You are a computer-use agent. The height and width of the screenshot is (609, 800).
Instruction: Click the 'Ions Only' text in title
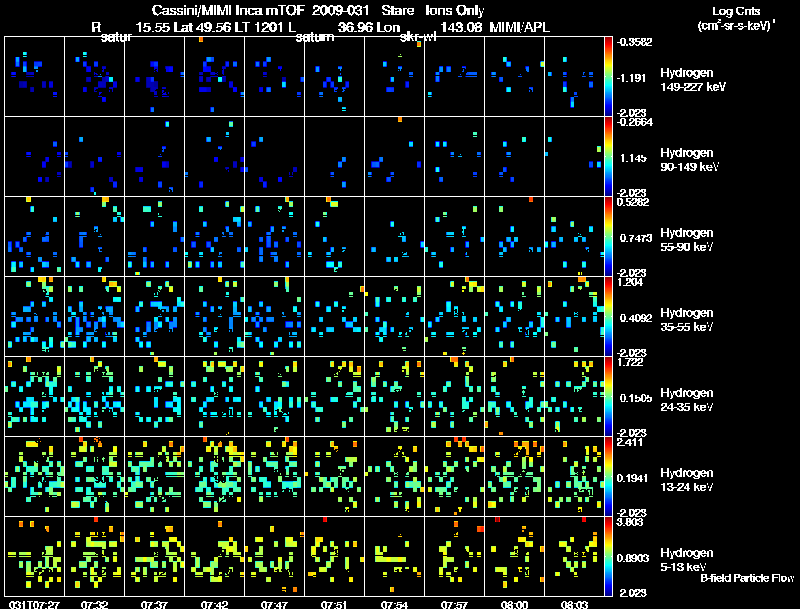tap(455, 10)
